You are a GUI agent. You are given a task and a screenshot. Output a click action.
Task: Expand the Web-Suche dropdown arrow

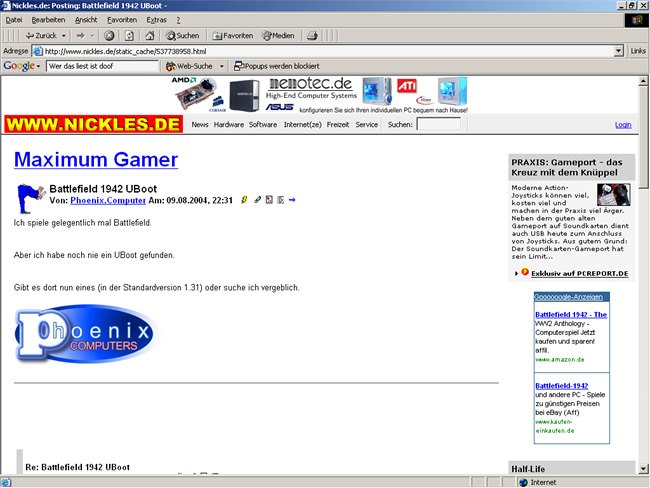tap(222, 66)
